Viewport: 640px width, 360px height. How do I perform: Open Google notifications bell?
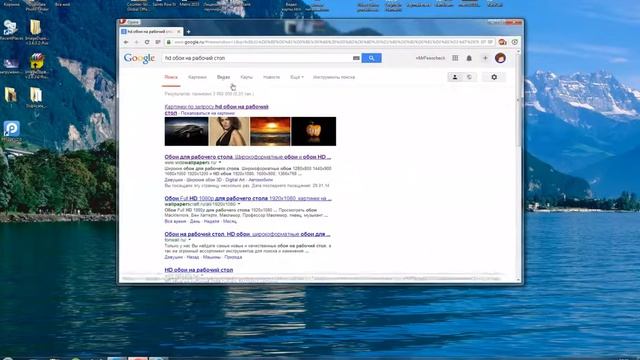point(469,58)
